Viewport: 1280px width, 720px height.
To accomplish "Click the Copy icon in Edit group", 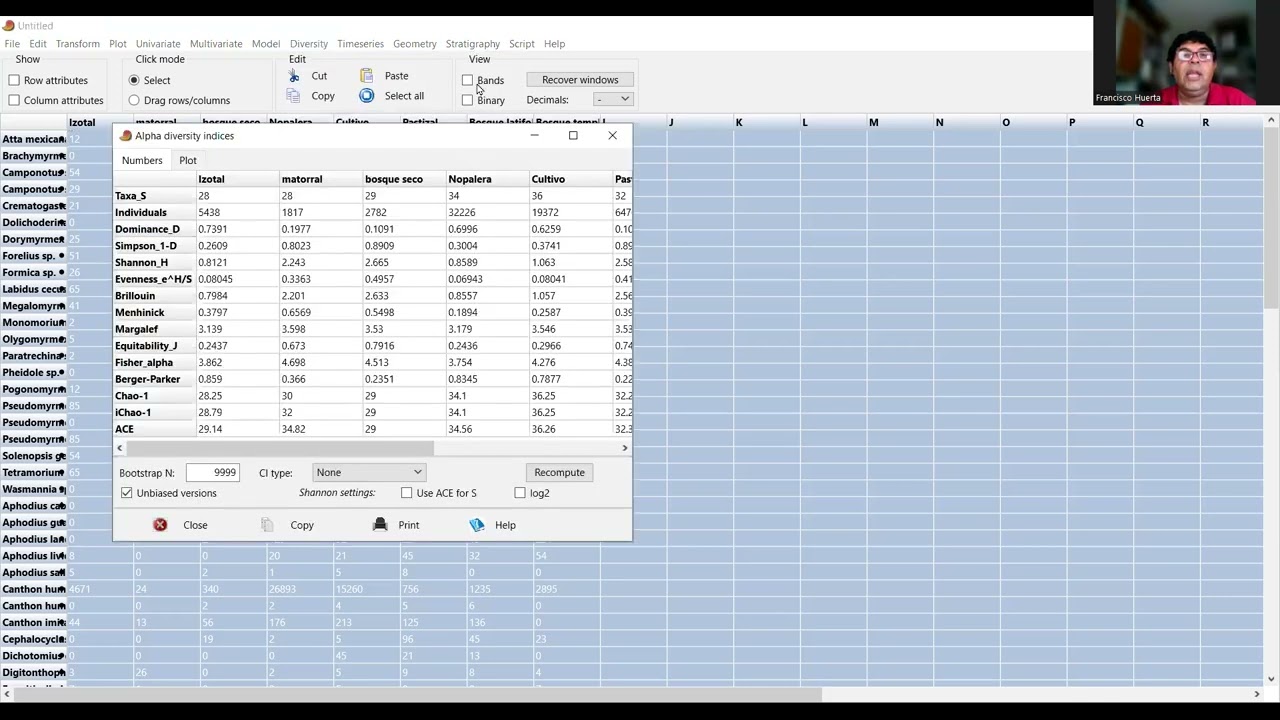I will point(293,96).
